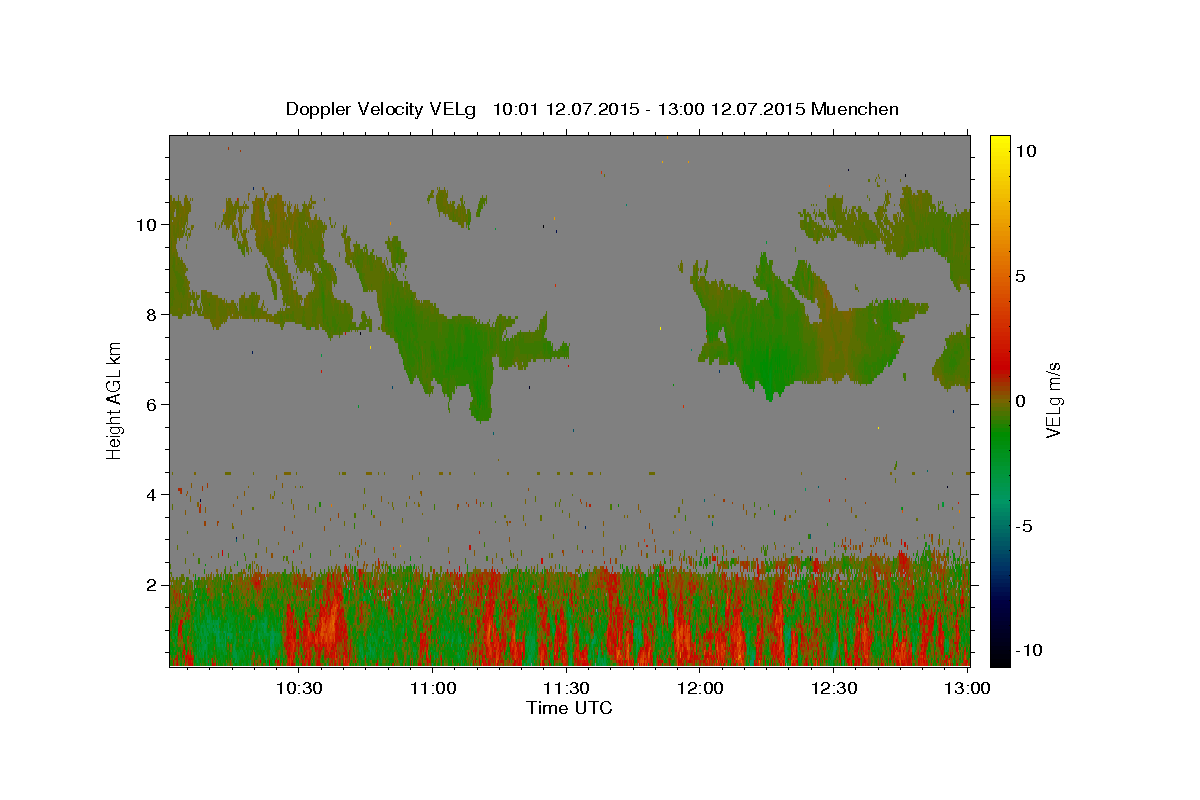Click the colorbar value 0
Image resolution: width=1200 pixels, height=800 pixels.
tap(1020, 401)
